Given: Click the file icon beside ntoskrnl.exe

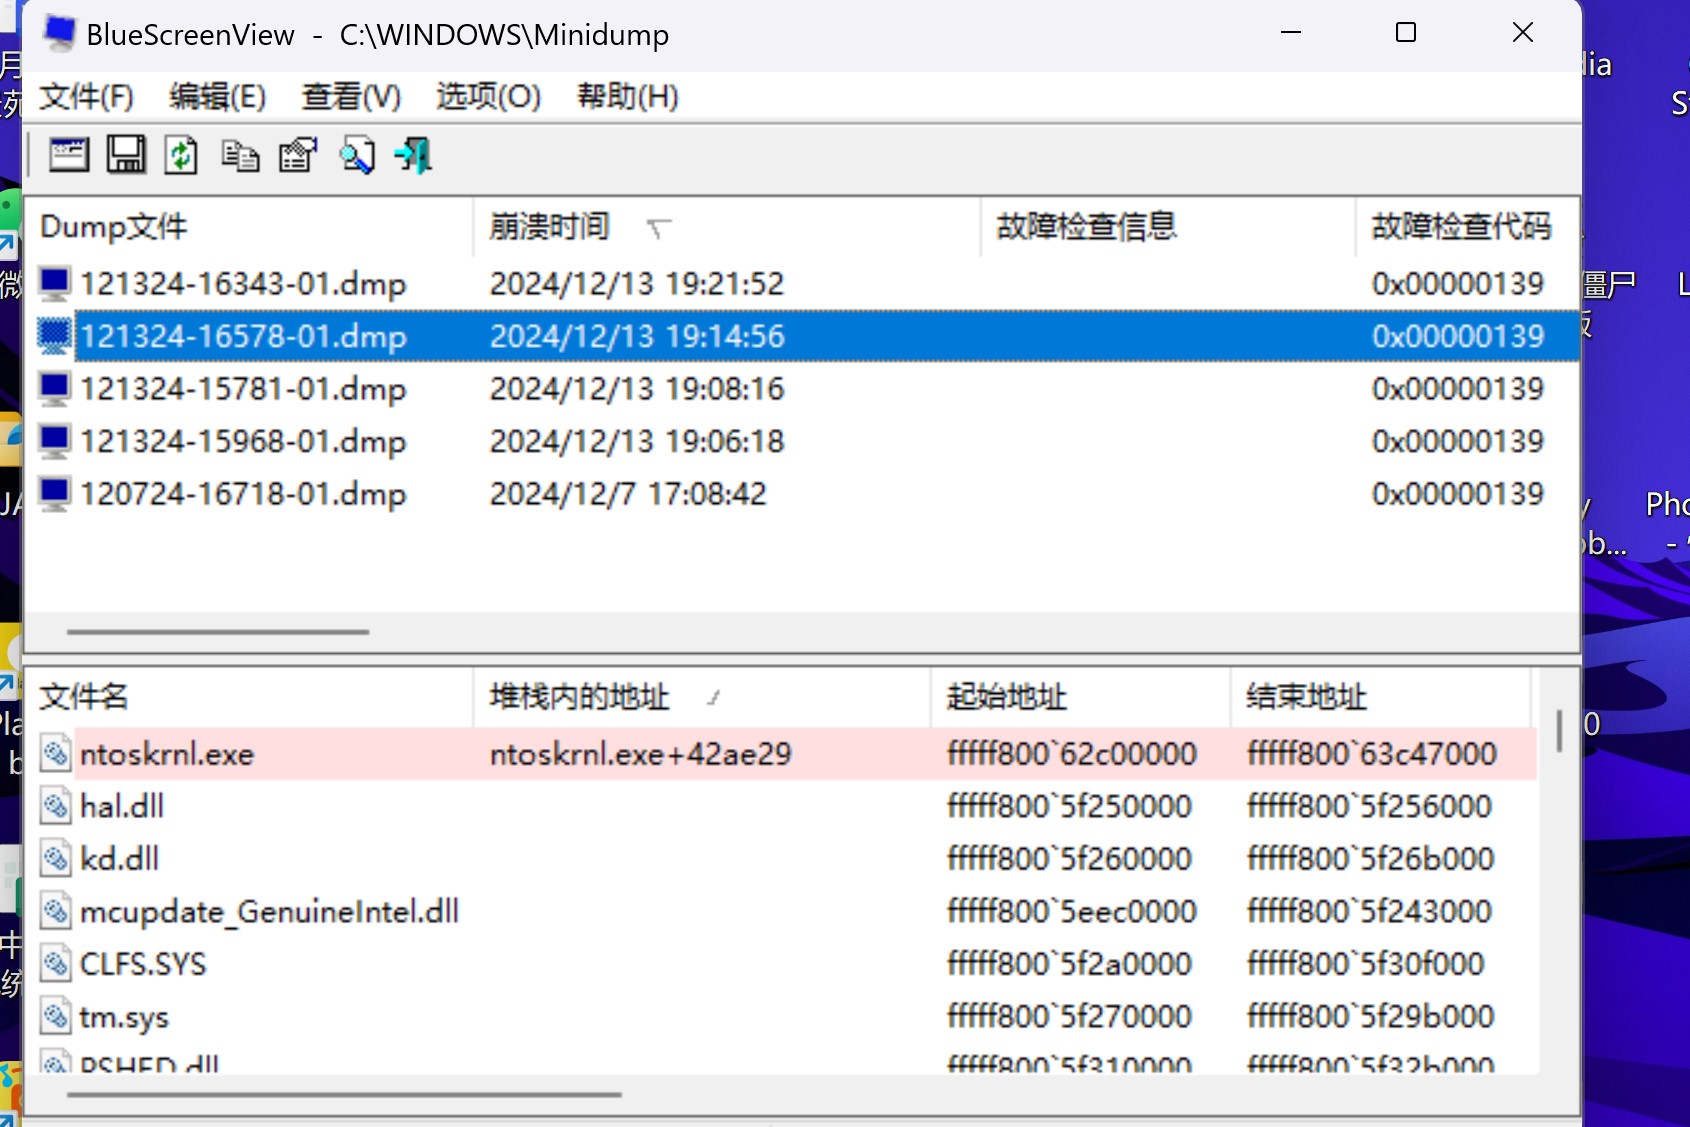Looking at the screenshot, I should coord(54,753).
